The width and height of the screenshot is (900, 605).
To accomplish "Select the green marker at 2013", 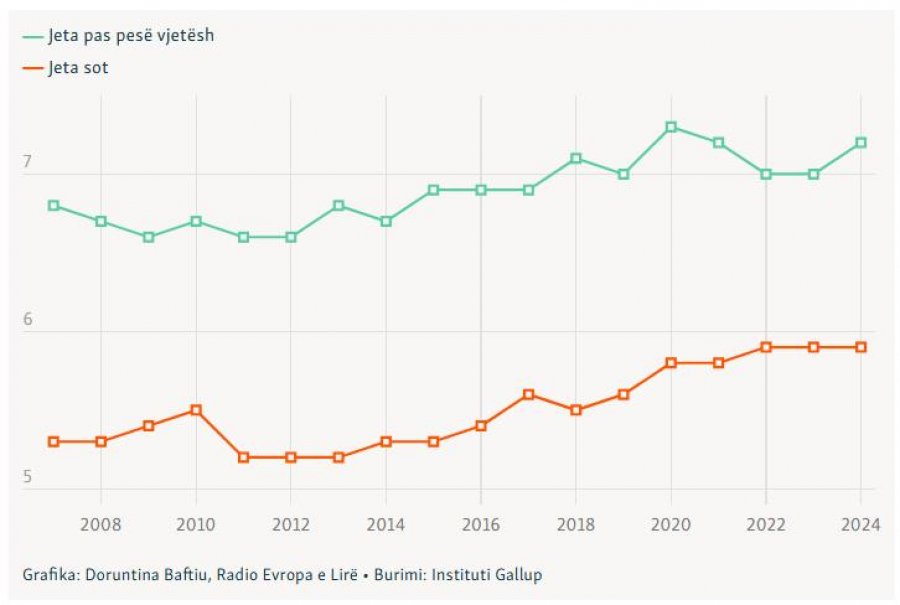I will point(339,205).
